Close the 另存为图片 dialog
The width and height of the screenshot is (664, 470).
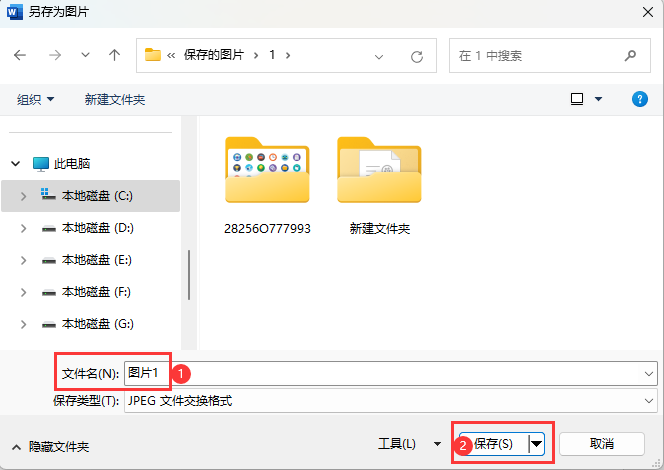pyautogui.click(x=648, y=12)
